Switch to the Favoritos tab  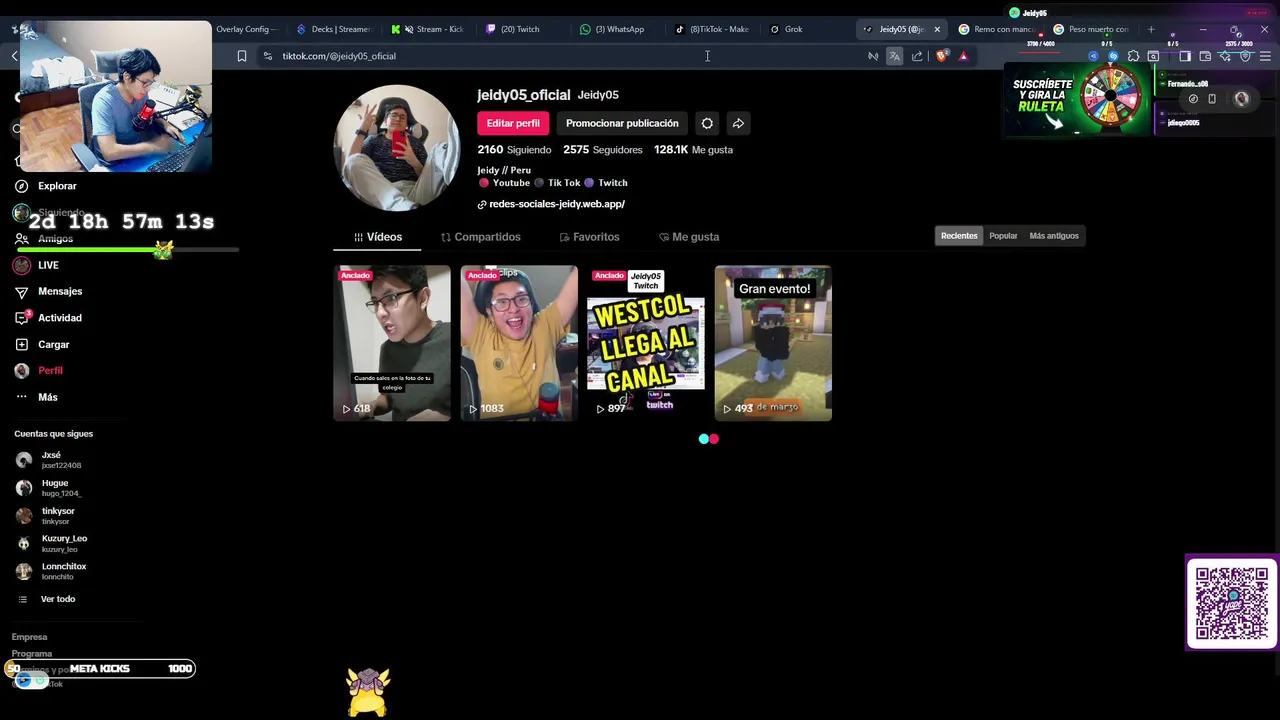(590, 237)
